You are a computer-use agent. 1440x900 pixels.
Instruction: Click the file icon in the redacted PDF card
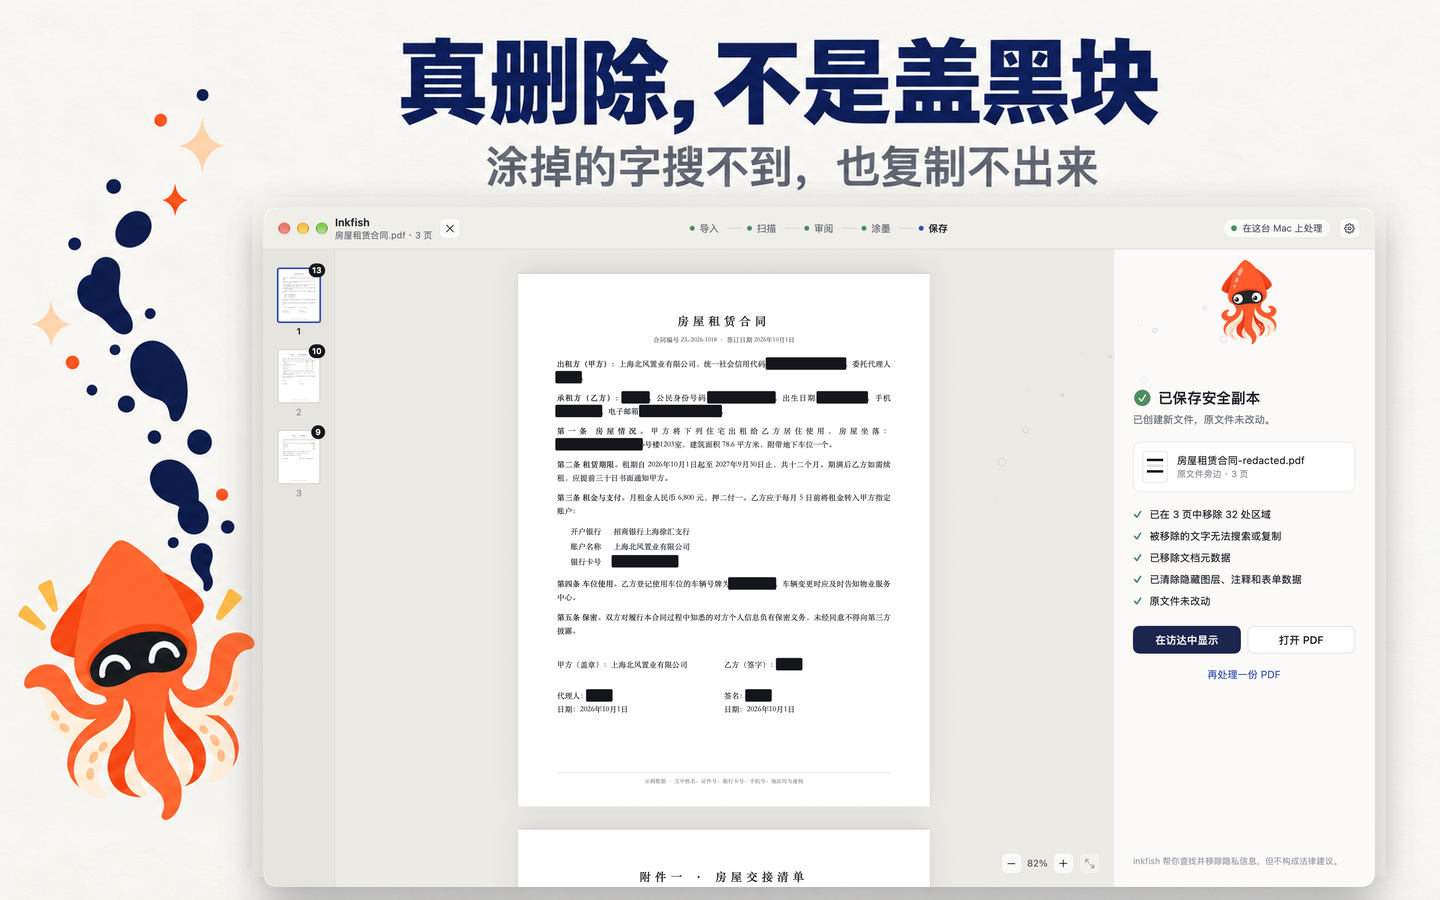pos(1155,466)
